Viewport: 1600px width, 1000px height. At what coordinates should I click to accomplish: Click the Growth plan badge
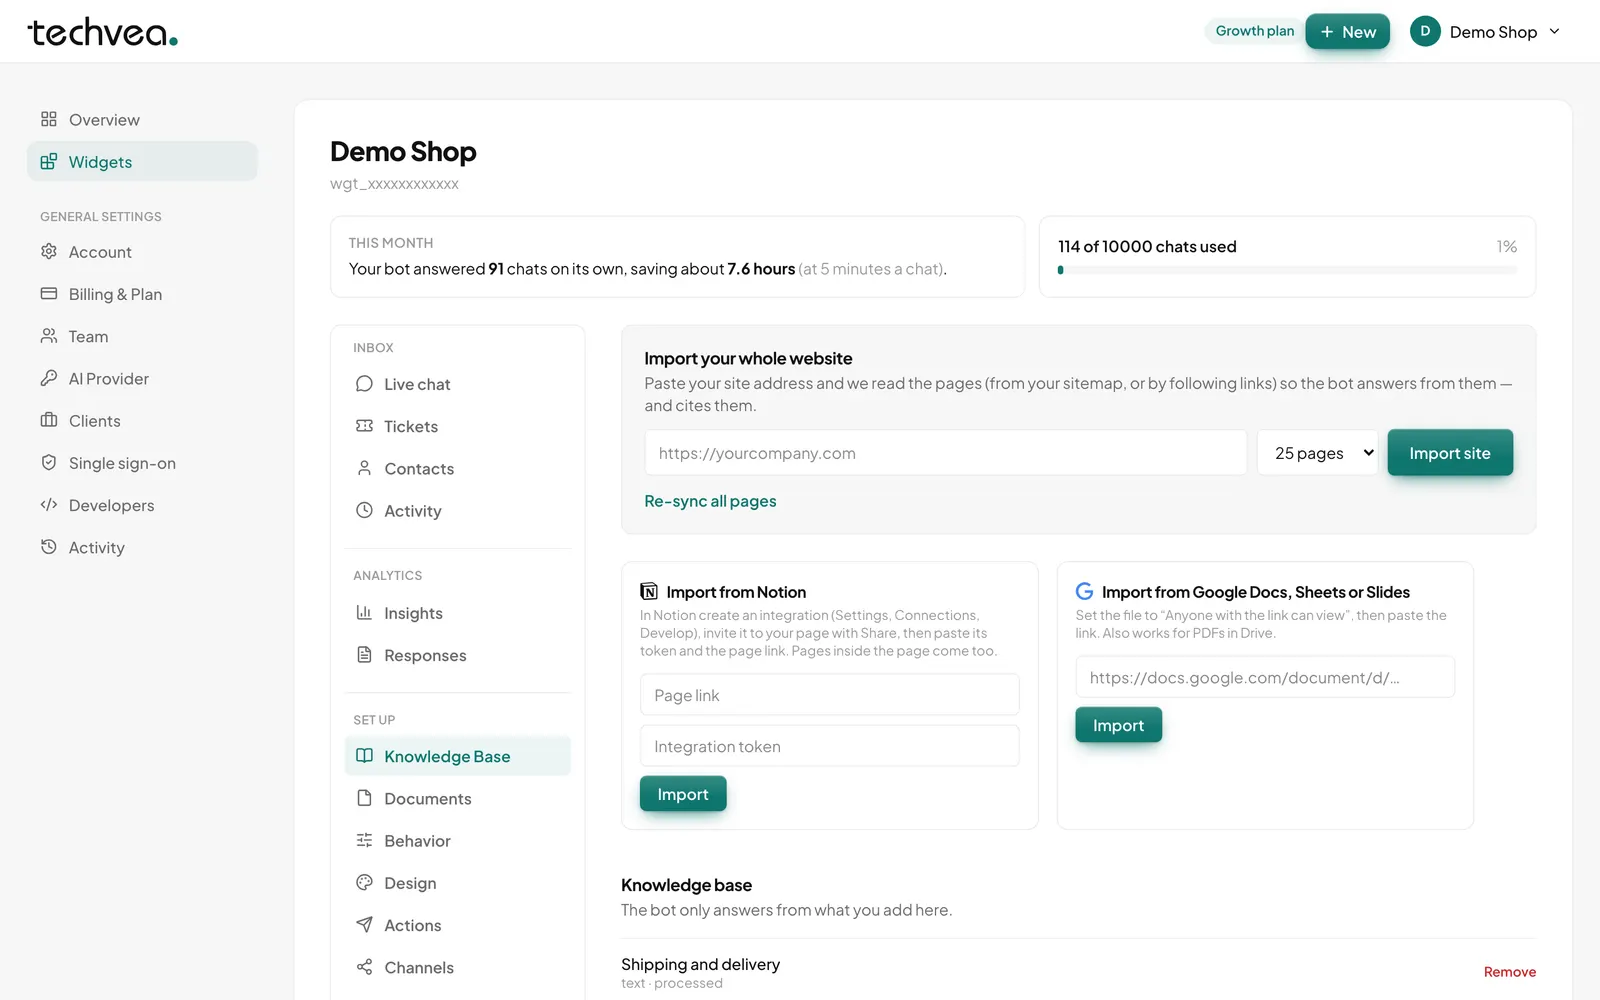[1255, 31]
